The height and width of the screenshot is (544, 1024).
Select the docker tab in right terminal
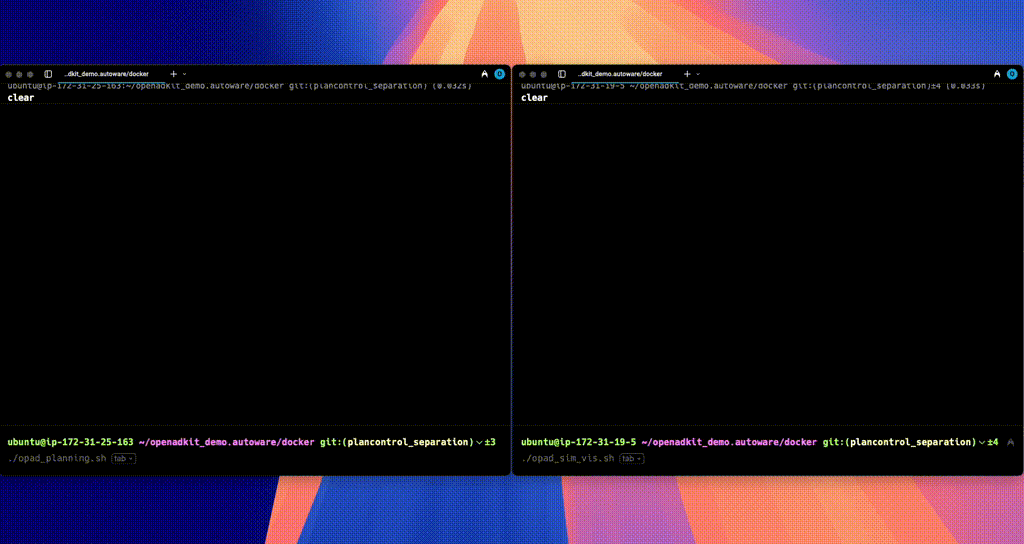point(620,74)
